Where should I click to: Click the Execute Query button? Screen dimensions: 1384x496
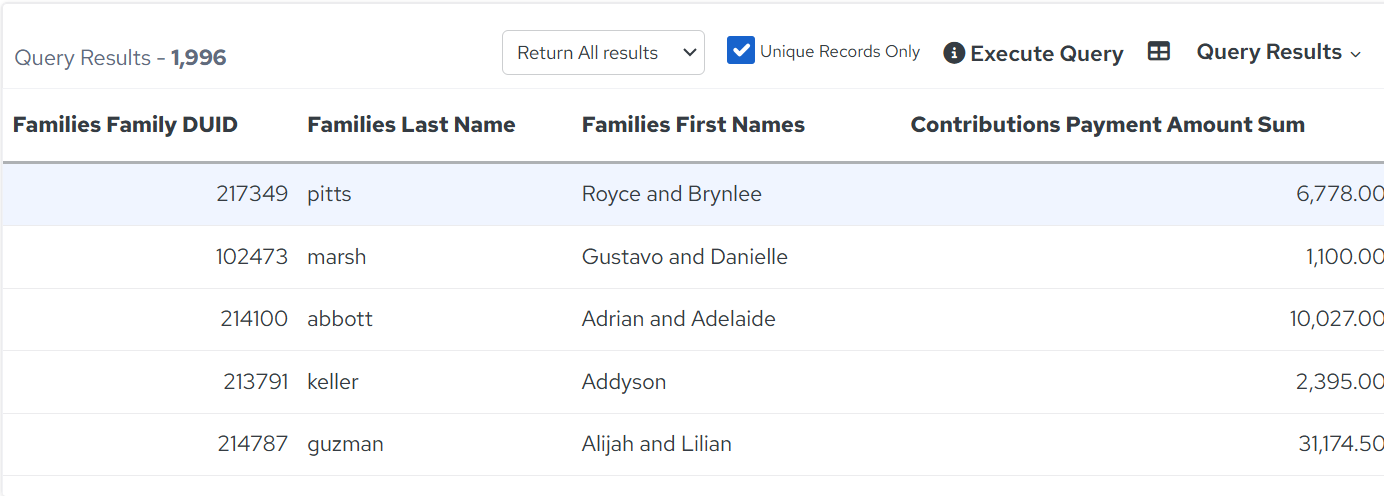[x=1034, y=53]
